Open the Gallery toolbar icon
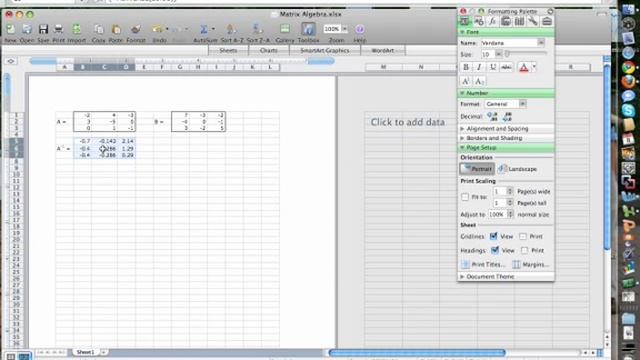The image size is (640, 360). (285, 29)
